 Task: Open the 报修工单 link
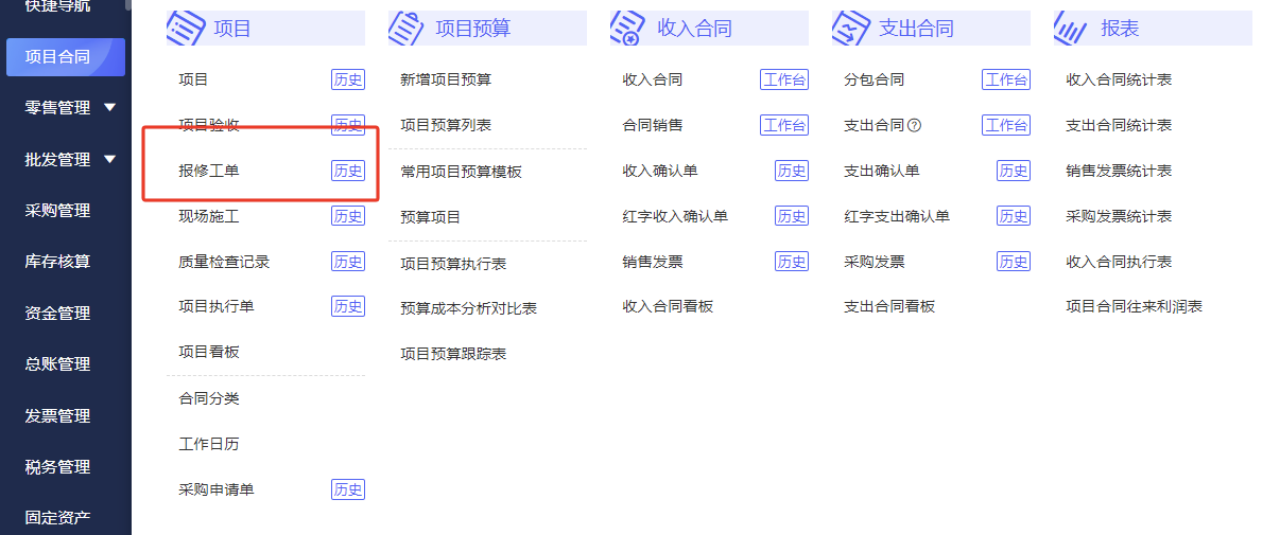(209, 171)
